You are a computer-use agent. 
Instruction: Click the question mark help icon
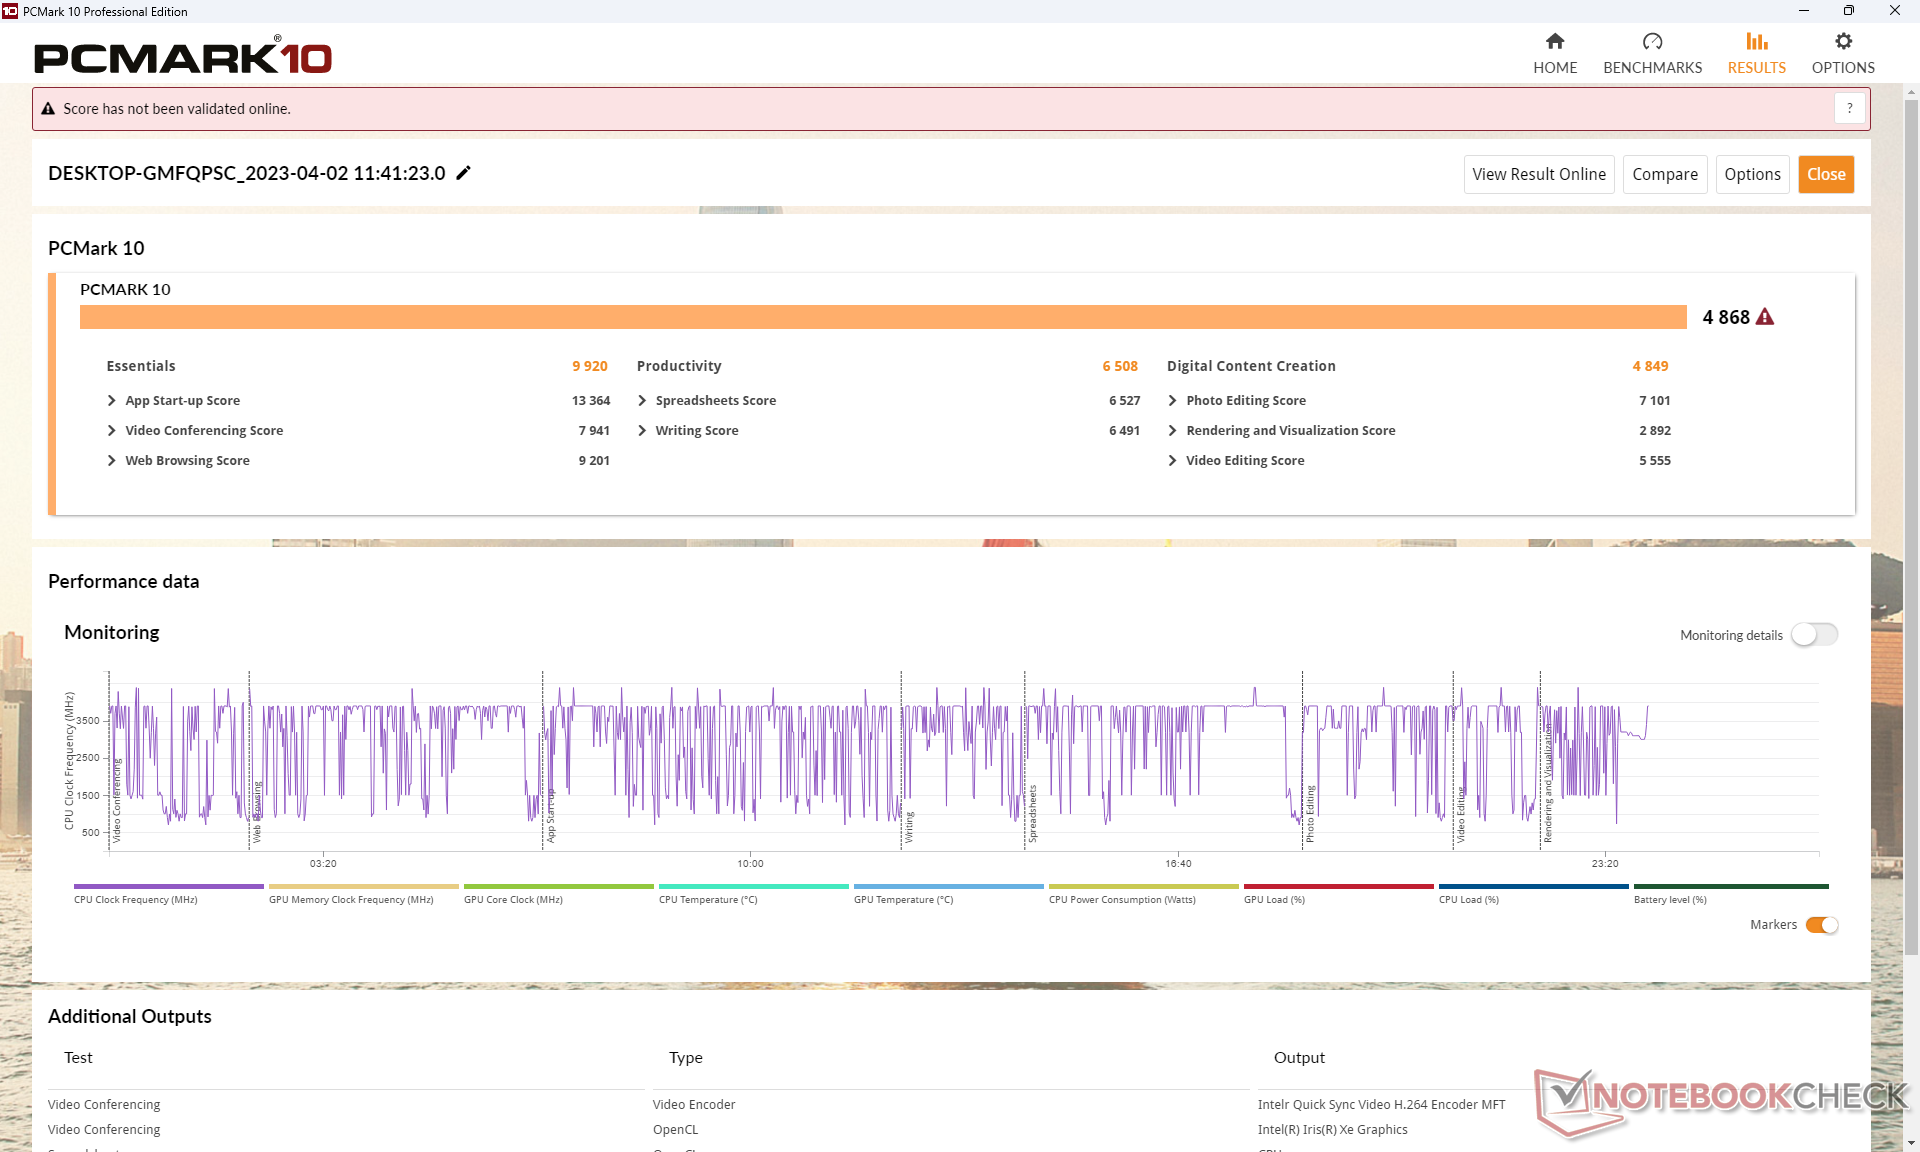point(1849,108)
